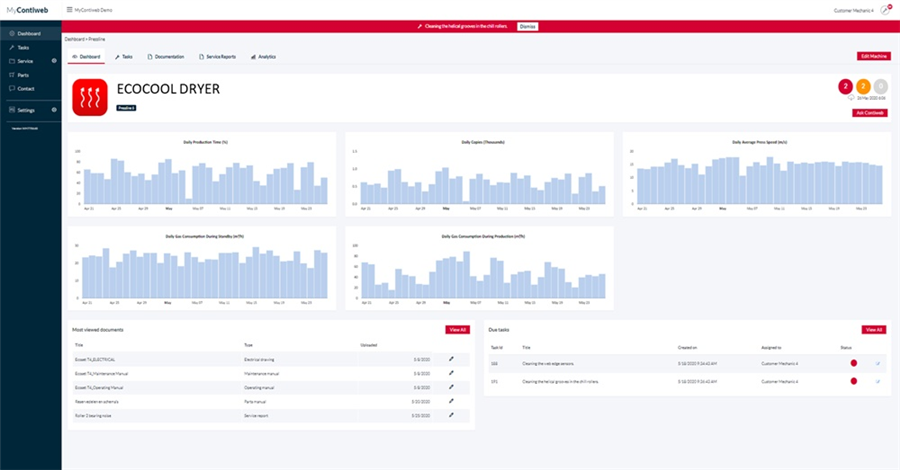Click the Pressline tag under Ecocool Dryer

pyautogui.click(x=126, y=108)
